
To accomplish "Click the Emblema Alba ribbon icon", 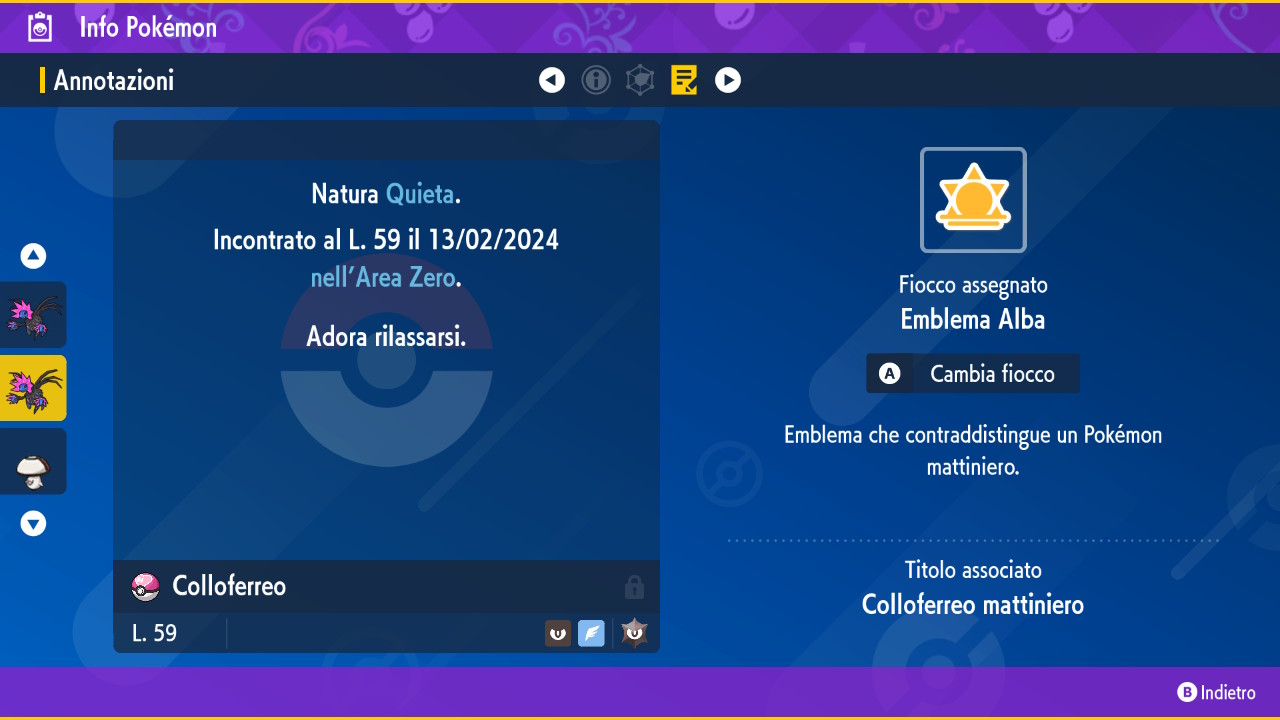I will (x=973, y=200).
